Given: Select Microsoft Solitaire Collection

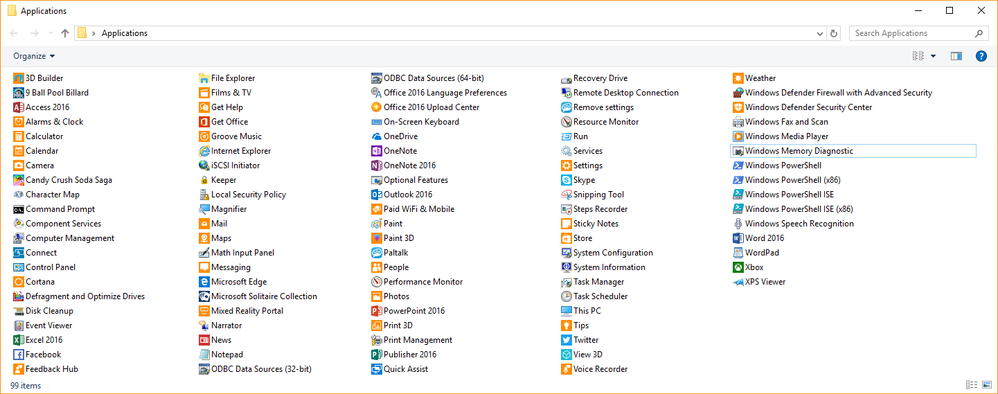Looking at the screenshot, I should coord(258,297).
